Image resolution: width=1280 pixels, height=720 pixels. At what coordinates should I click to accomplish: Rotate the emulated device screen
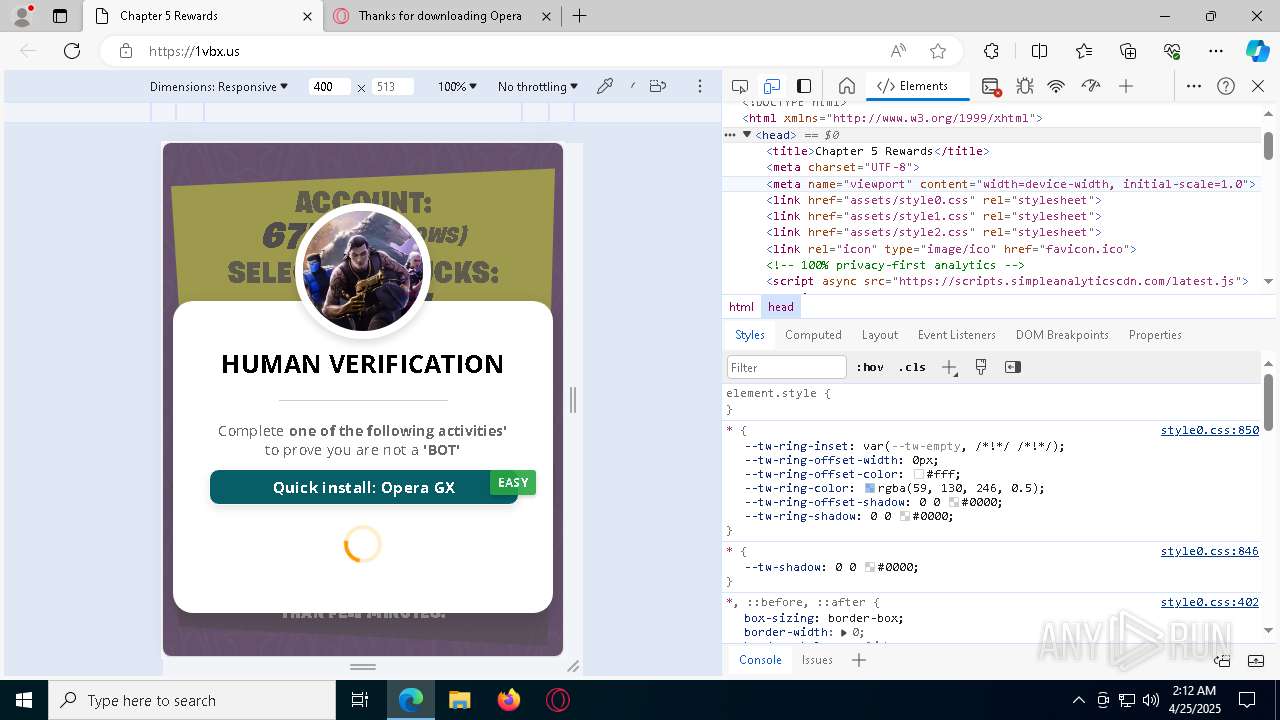(657, 86)
